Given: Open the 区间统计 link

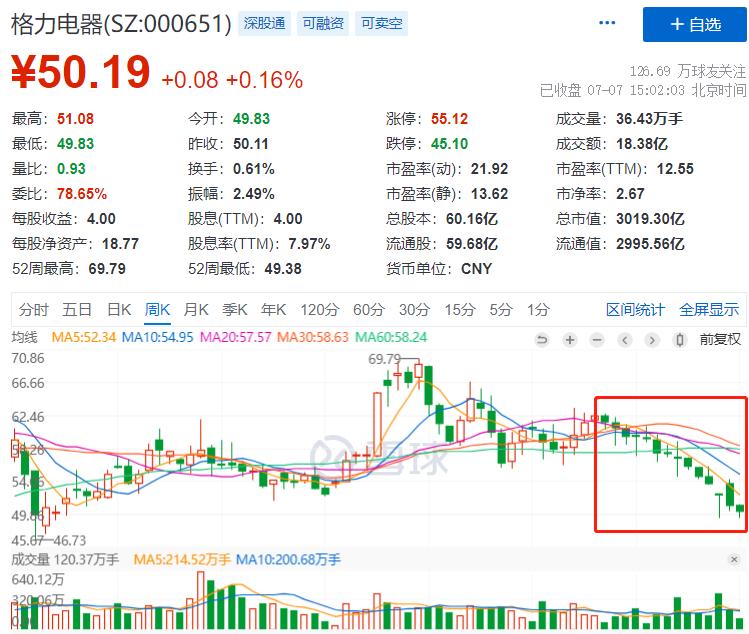Looking at the screenshot, I should [635, 310].
